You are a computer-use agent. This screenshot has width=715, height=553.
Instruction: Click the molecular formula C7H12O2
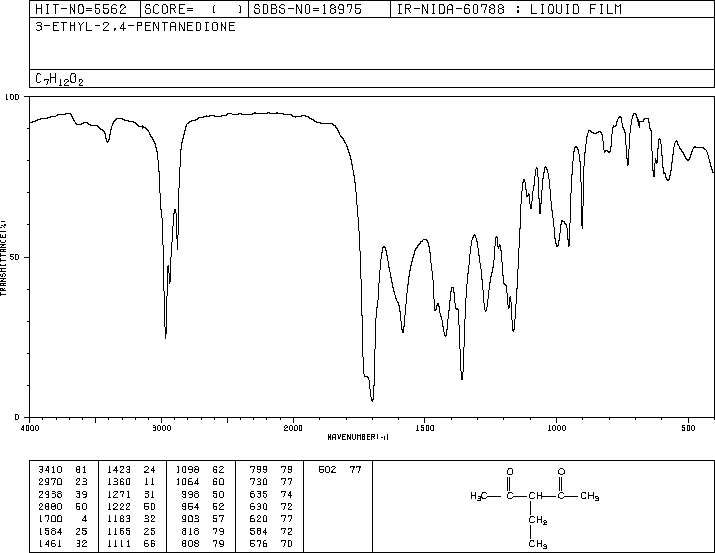[x=59, y=79]
